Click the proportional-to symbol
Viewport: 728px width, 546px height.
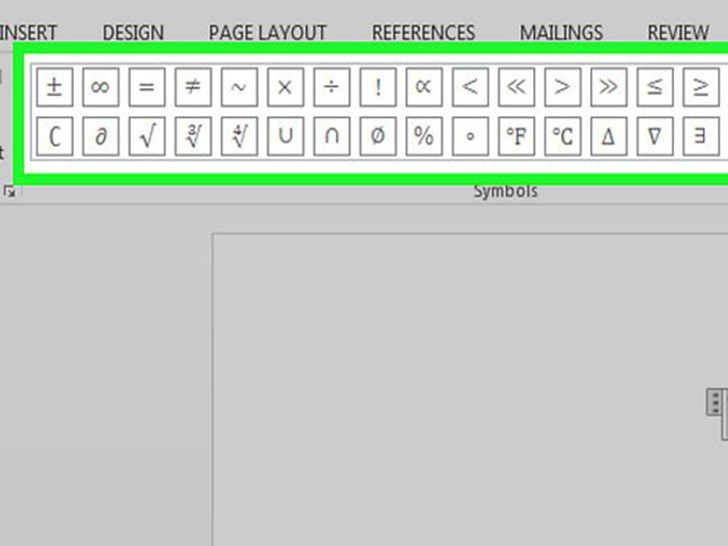(424, 87)
